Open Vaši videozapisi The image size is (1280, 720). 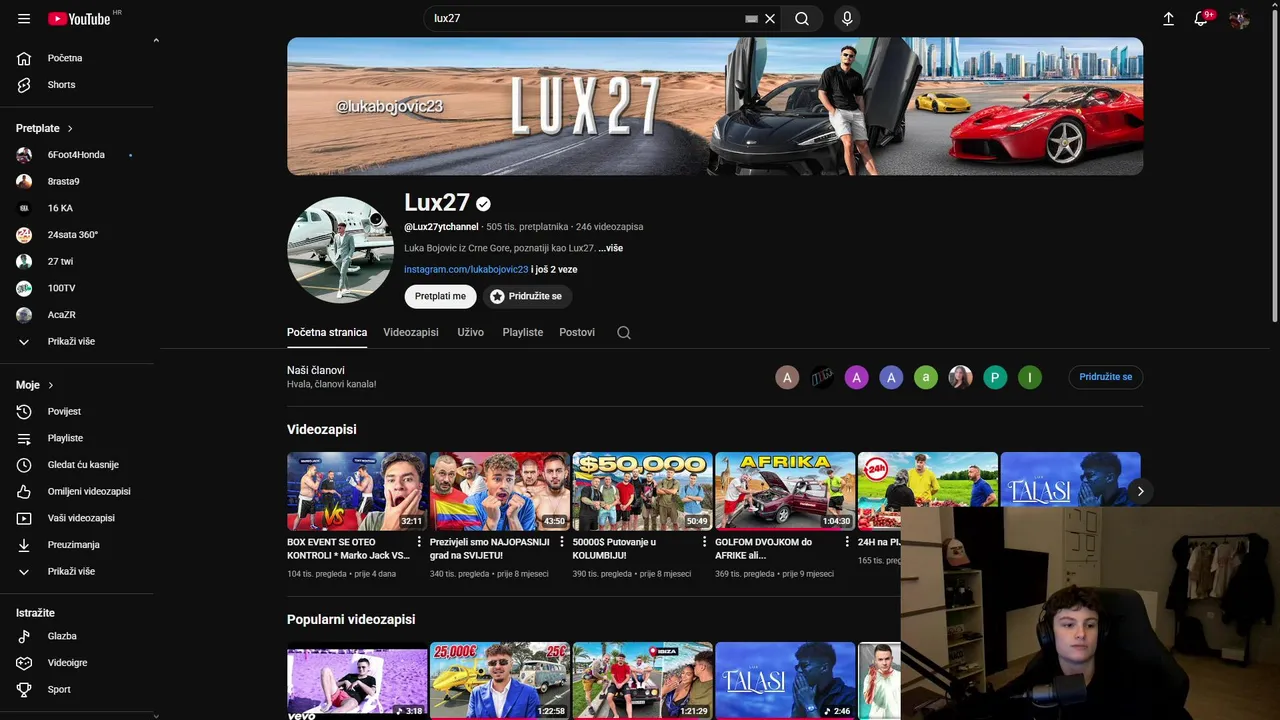[80, 518]
